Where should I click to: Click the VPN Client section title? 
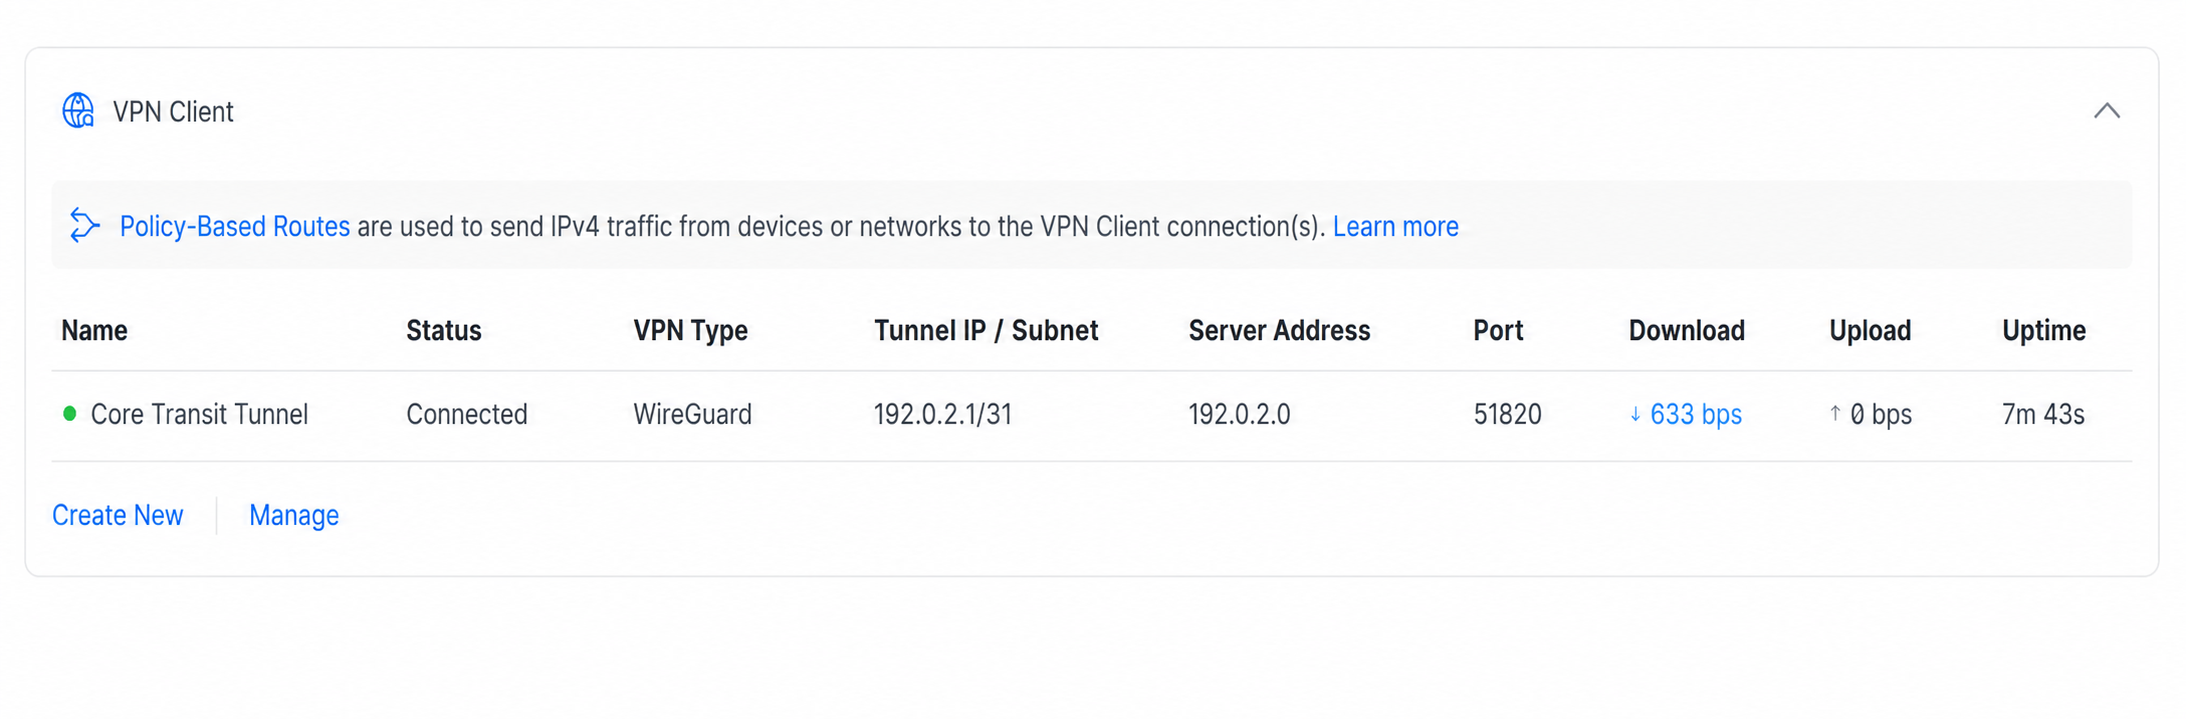[173, 112]
